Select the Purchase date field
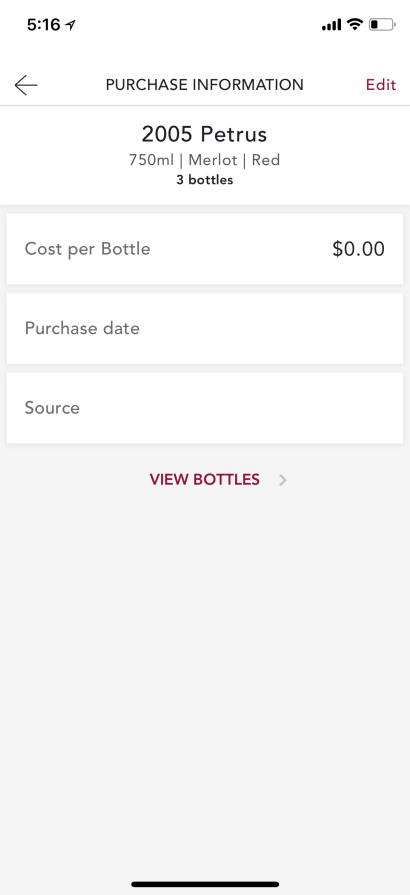410x895 pixels. (x=205, y=328)
